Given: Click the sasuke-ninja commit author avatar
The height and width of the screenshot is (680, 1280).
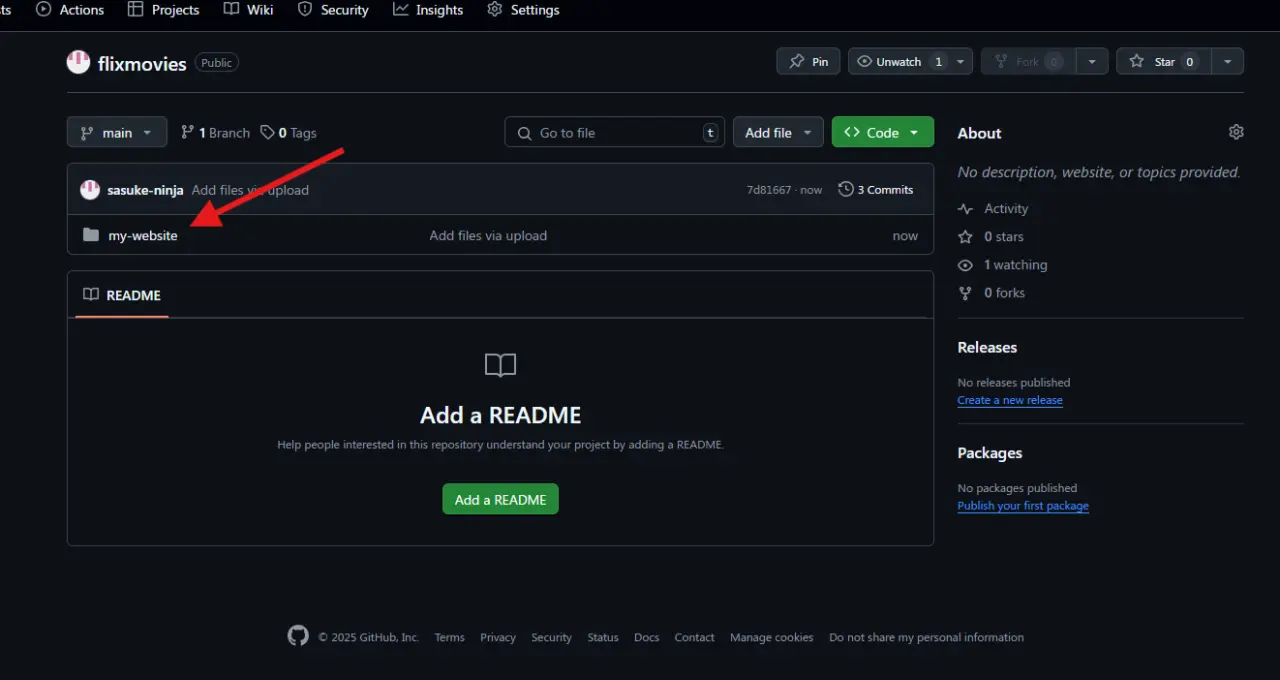Looking at the screenshot, I should tap(90, 189).
